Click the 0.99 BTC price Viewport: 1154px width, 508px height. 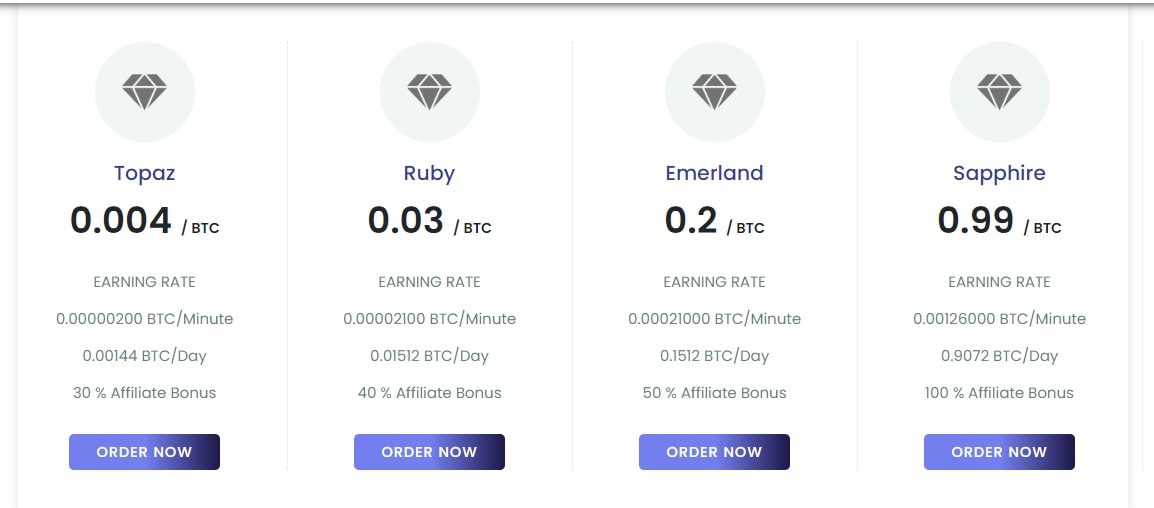tap(976, 220)
